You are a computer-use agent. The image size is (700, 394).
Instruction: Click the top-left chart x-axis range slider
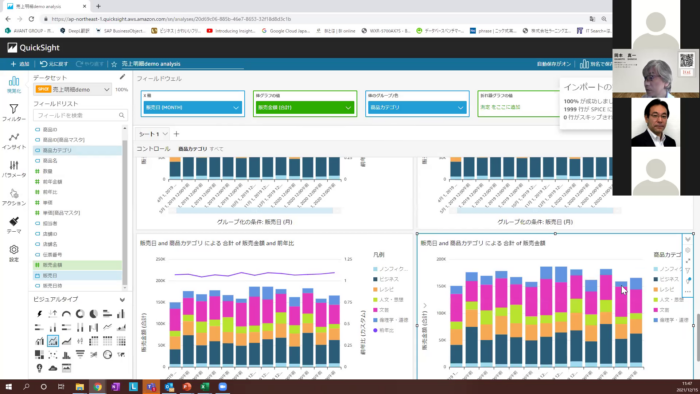pos(254,210)
